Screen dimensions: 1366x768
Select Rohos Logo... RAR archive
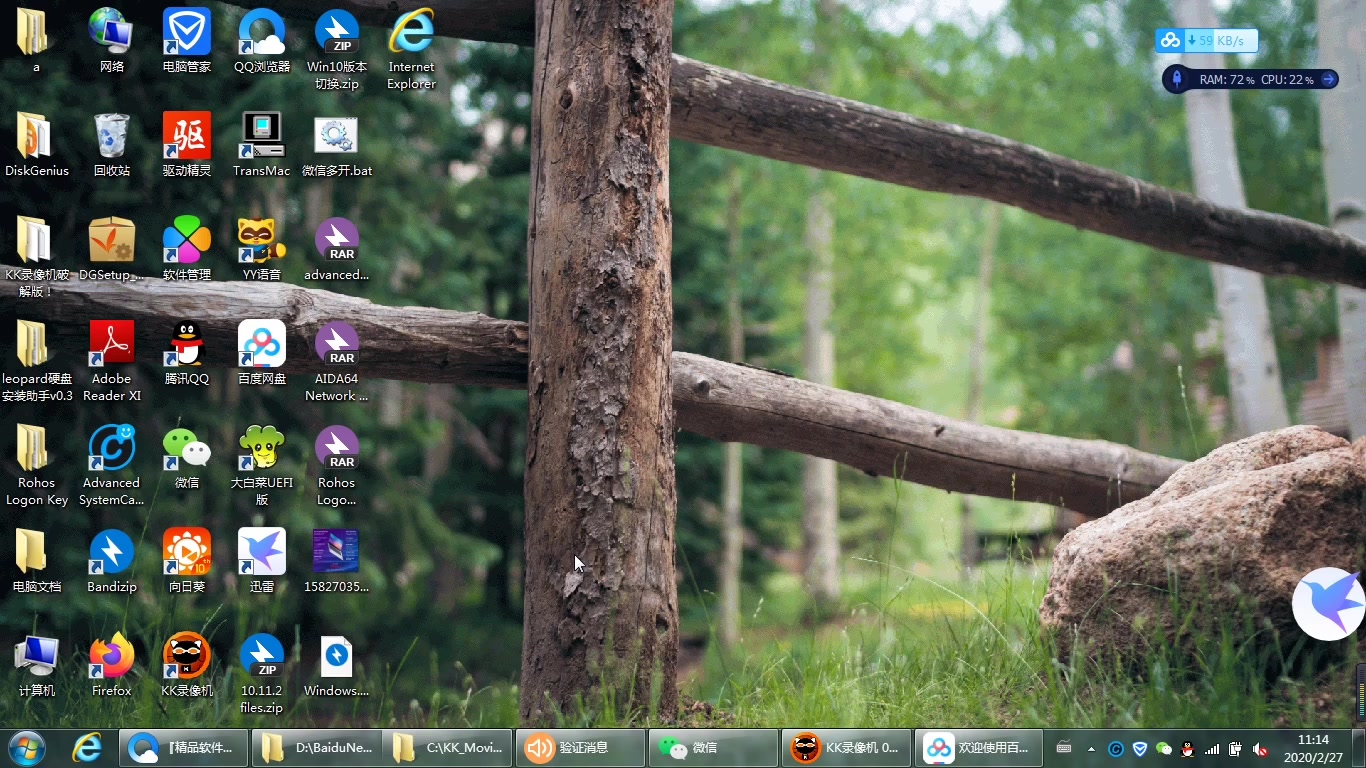[337, 465]
